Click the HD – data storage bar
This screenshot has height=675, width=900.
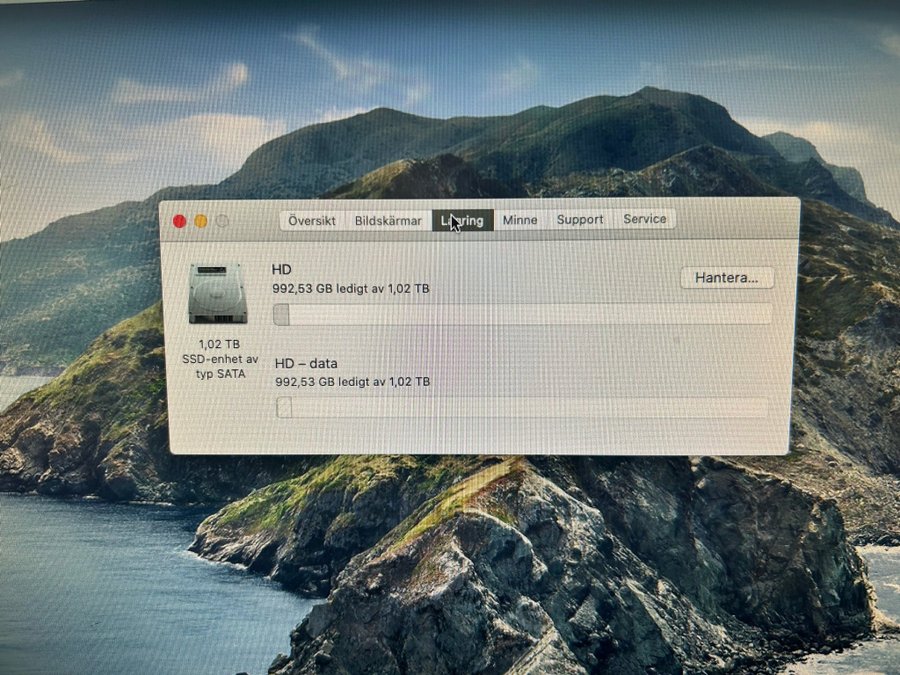tap(522, 407)
